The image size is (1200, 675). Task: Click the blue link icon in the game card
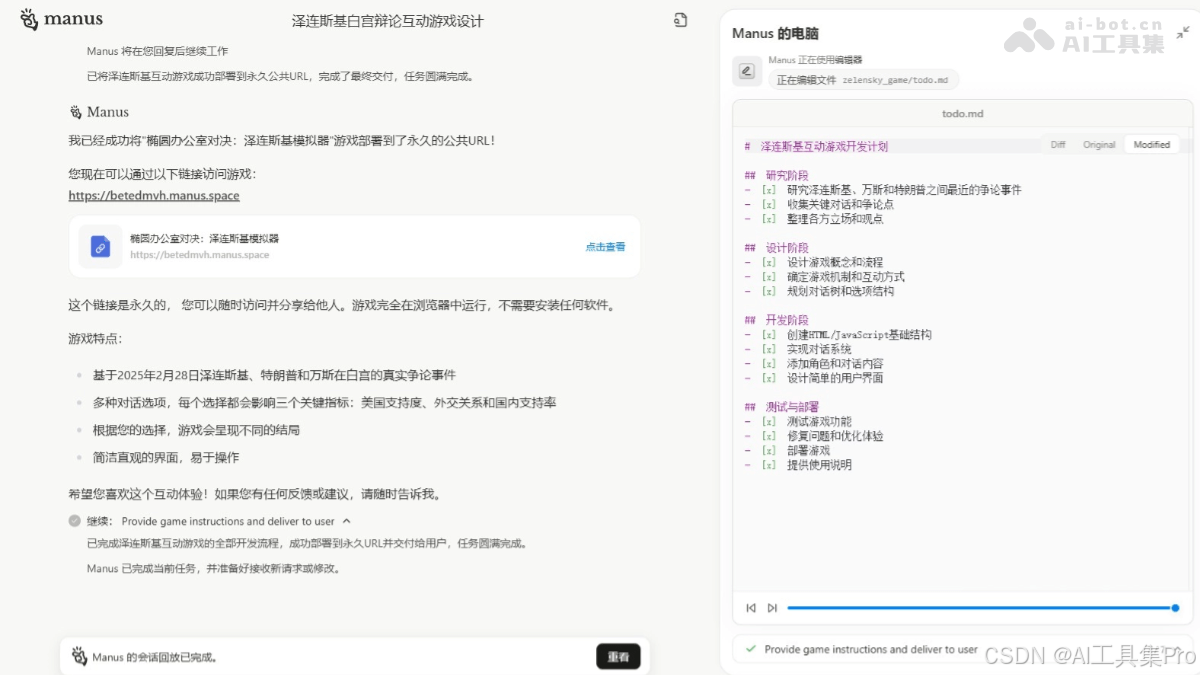[100, 246]
